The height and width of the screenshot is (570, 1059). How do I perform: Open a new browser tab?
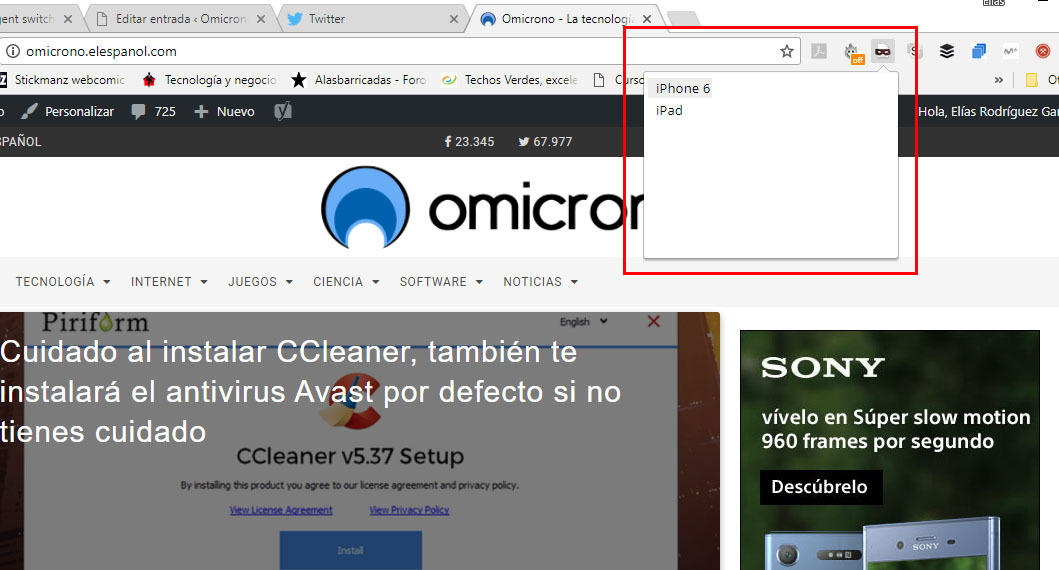(683, 19)
